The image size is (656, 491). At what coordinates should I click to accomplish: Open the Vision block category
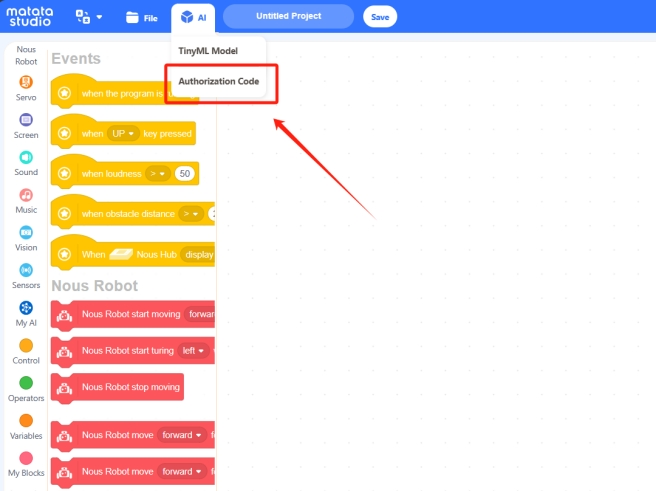coord(26,238)
